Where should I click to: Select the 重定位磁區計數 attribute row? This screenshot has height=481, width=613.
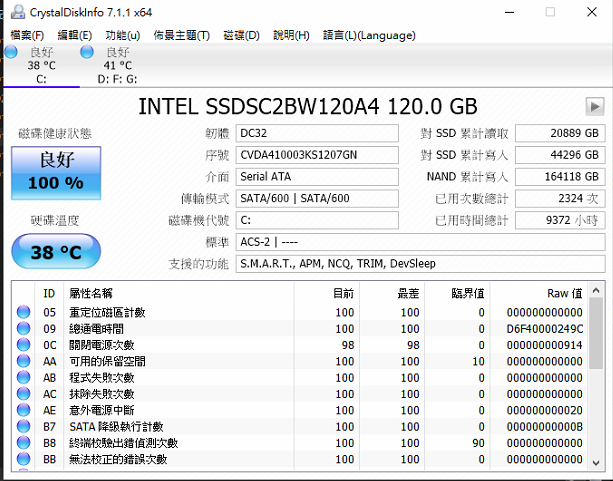pyautogui.click(x=300, y=312)
